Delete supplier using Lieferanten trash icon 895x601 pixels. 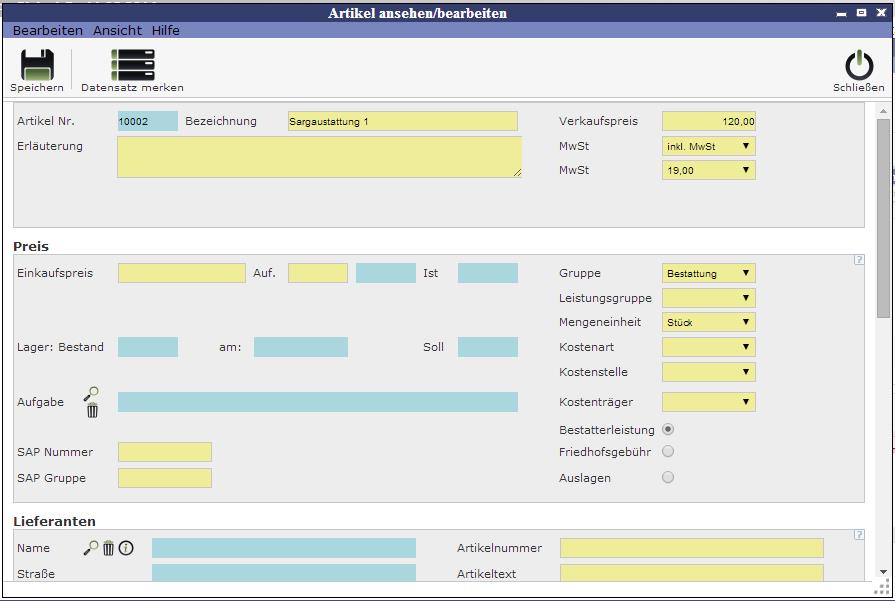[109, 548]
